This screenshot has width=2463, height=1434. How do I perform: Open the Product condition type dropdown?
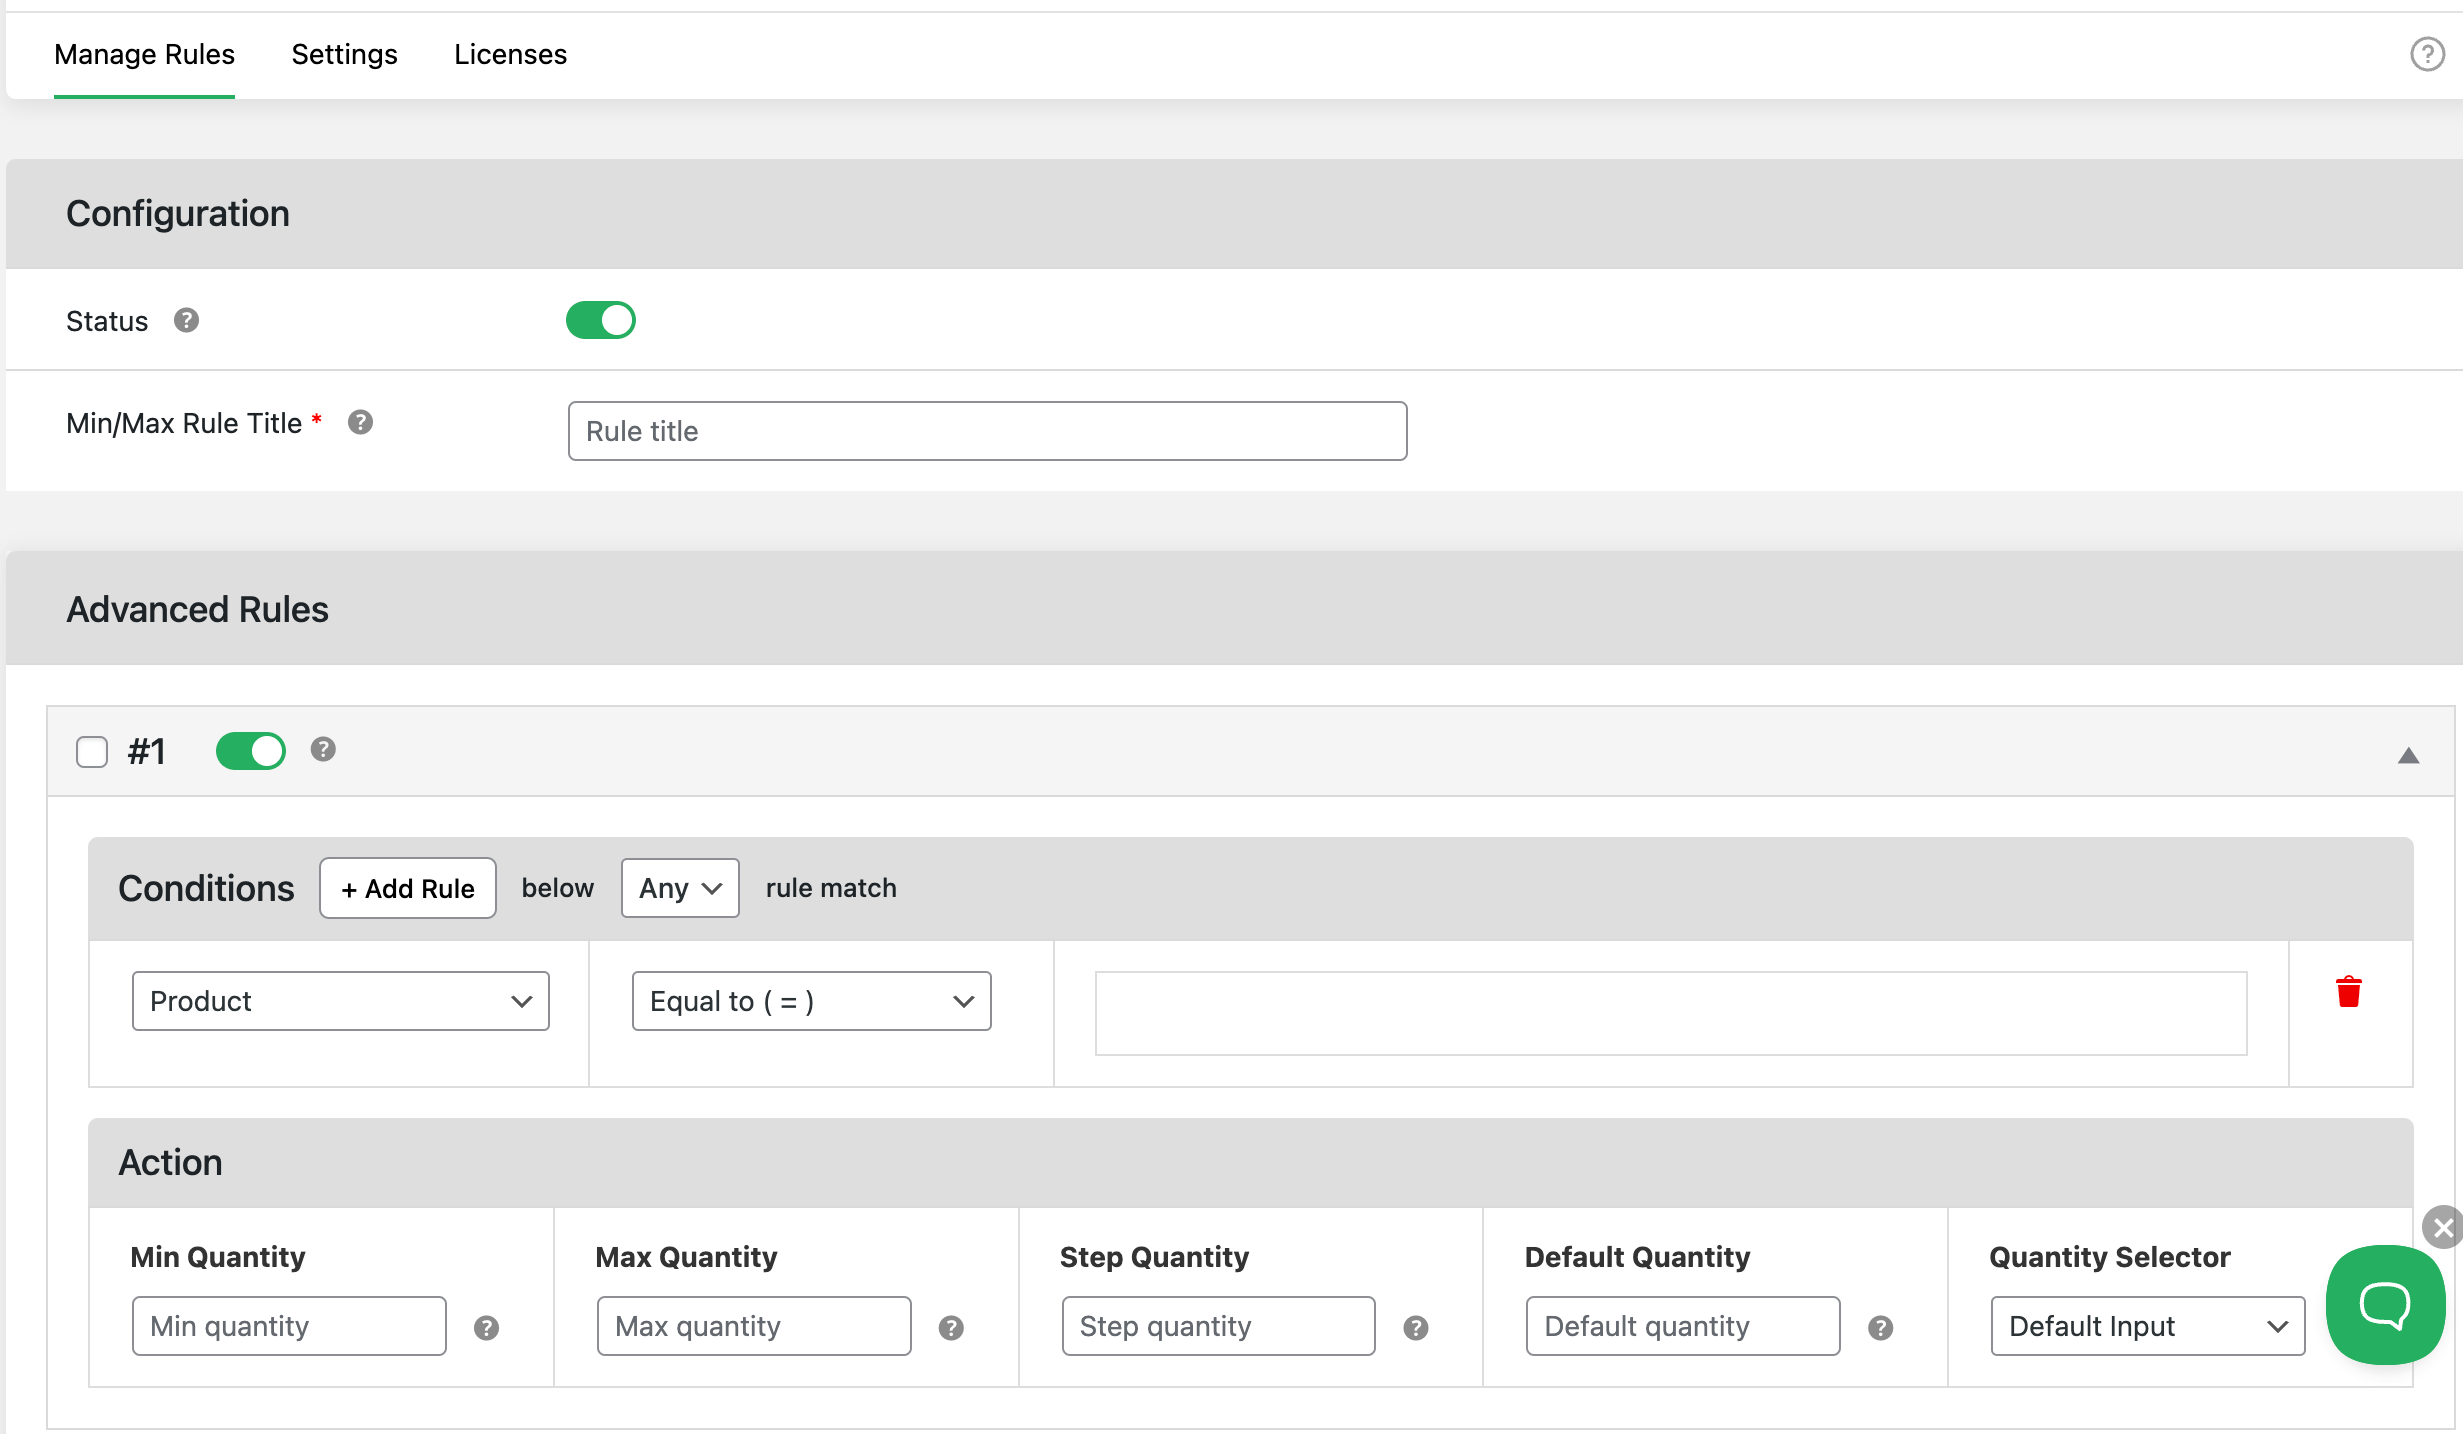click(340, 1001)
